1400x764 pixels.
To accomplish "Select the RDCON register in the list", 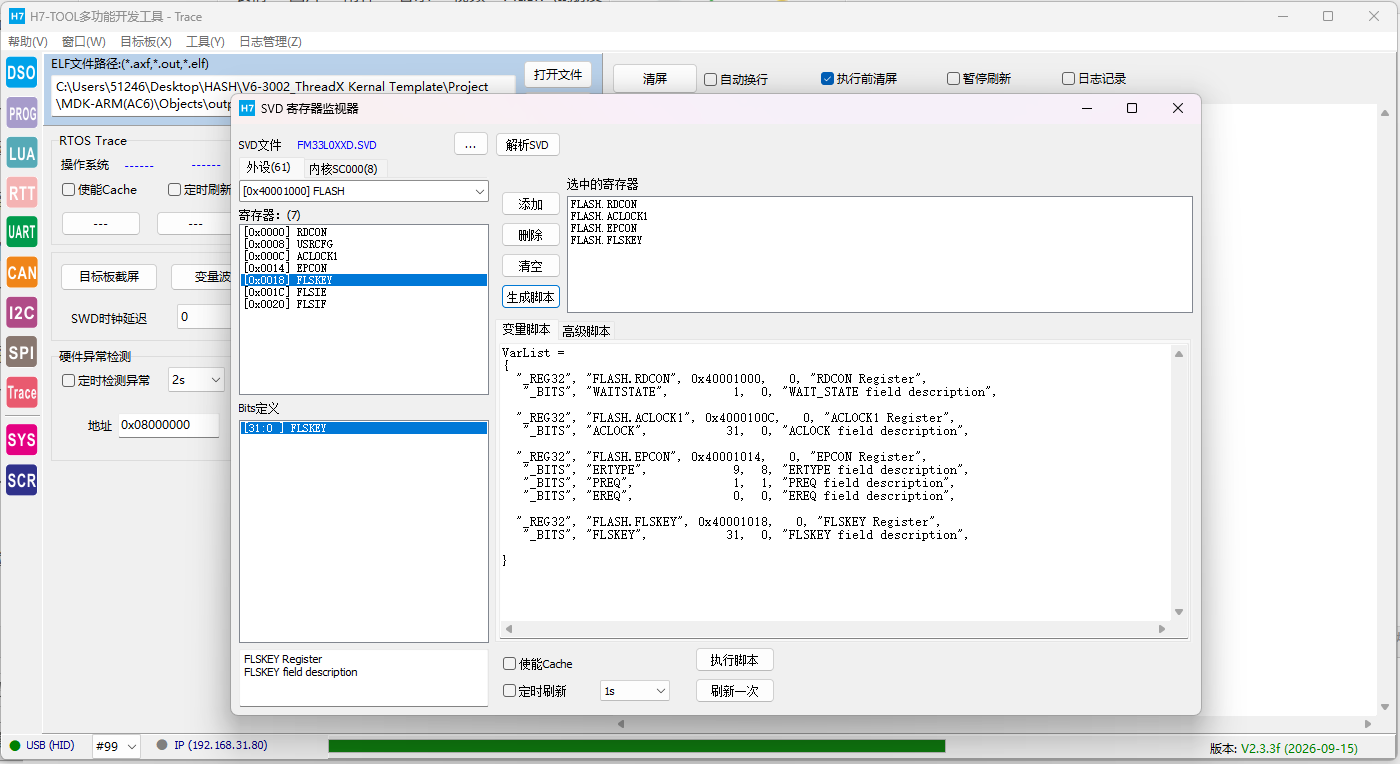I will [x=364, y=232].
